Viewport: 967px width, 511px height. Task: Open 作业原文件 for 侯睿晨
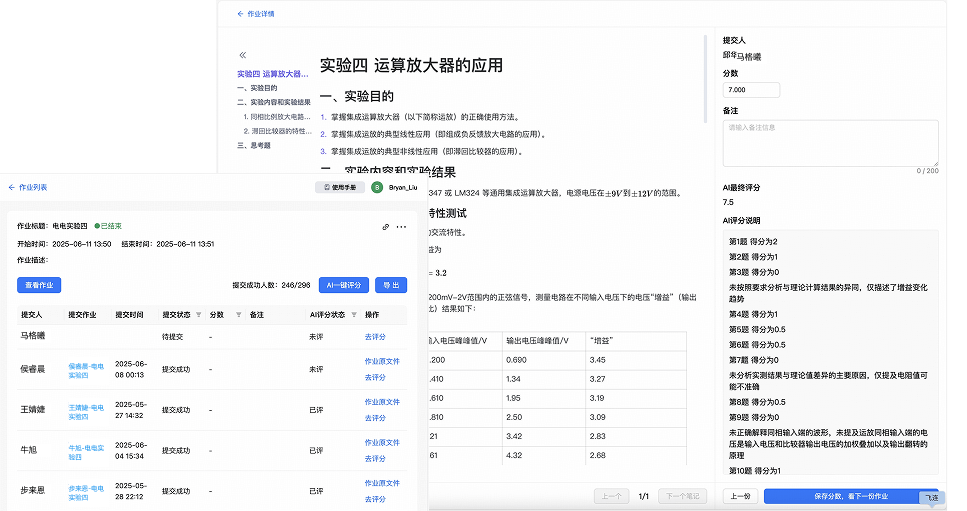382,362
